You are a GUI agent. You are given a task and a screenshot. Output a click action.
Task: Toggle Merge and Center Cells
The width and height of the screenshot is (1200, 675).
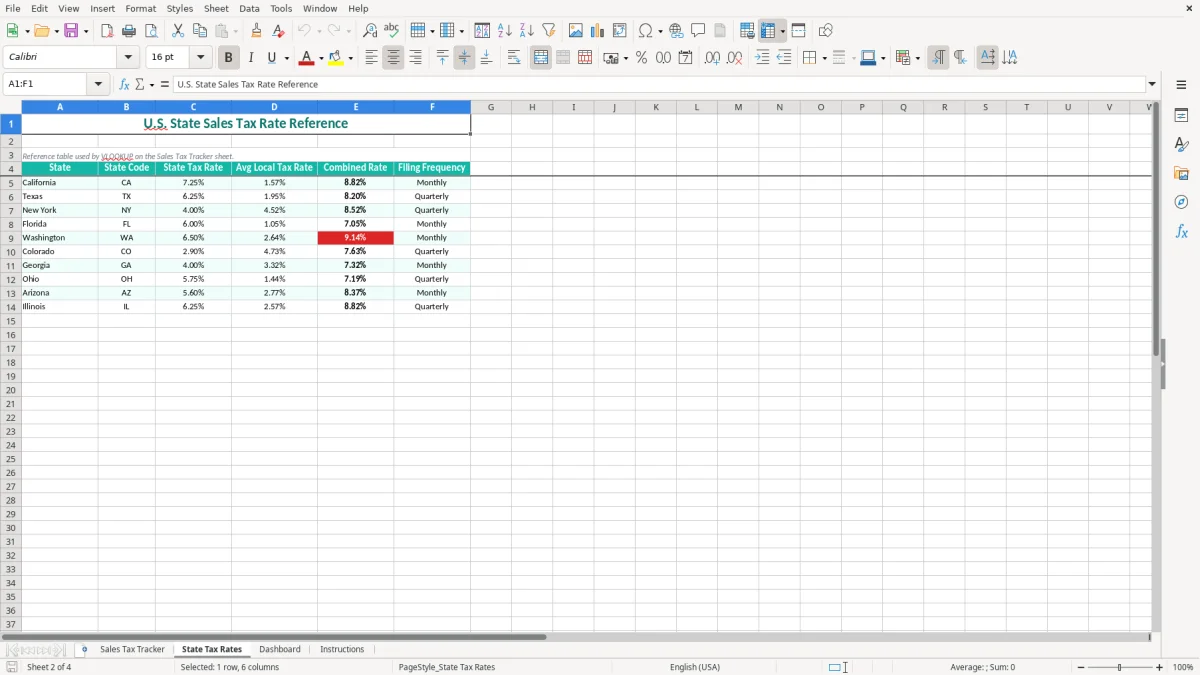[x=541, y=58]
